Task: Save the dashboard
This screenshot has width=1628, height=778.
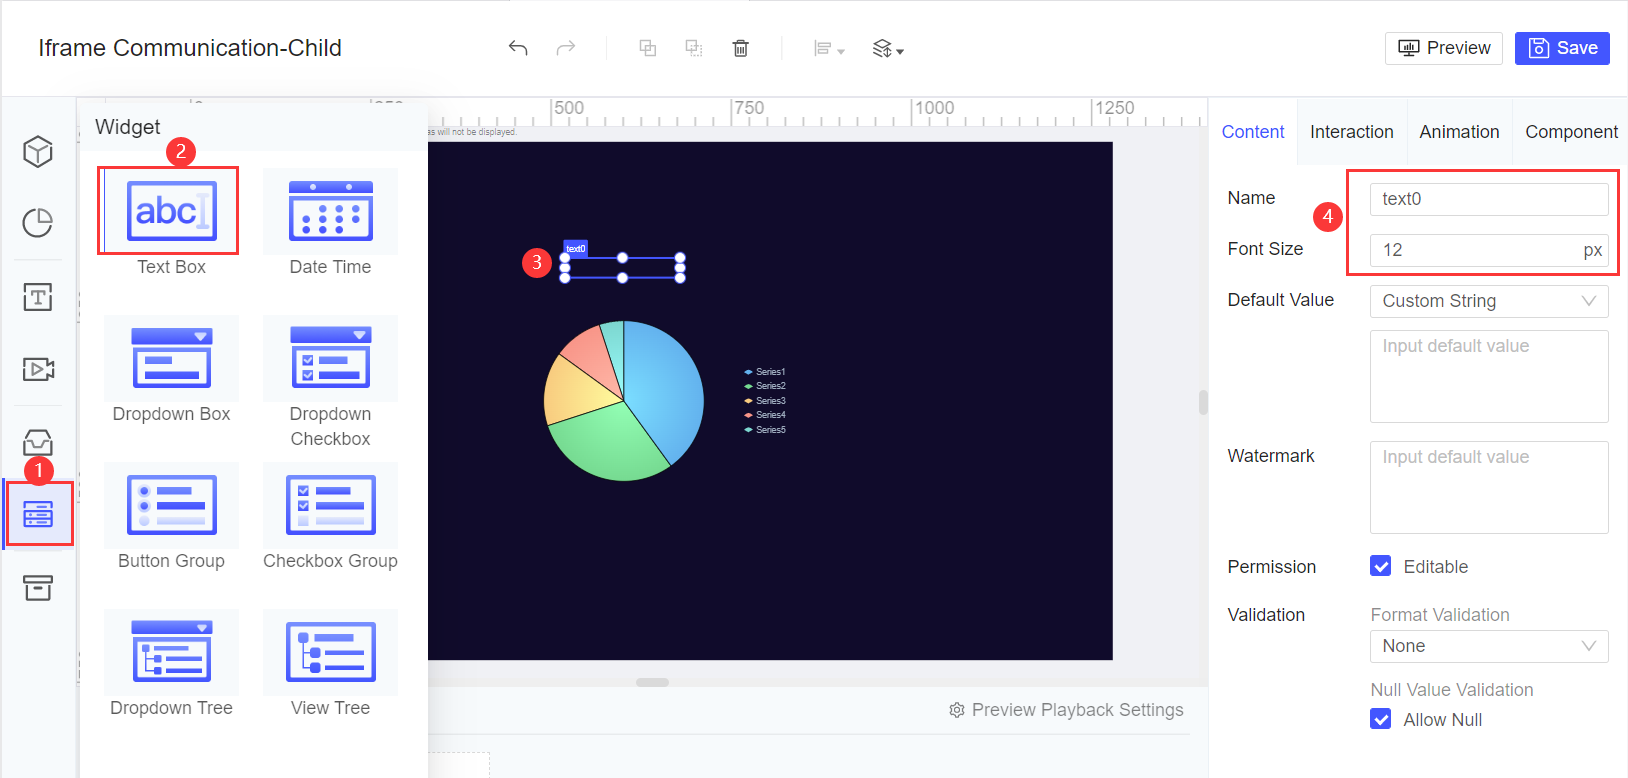Action: click(1562, 48)
